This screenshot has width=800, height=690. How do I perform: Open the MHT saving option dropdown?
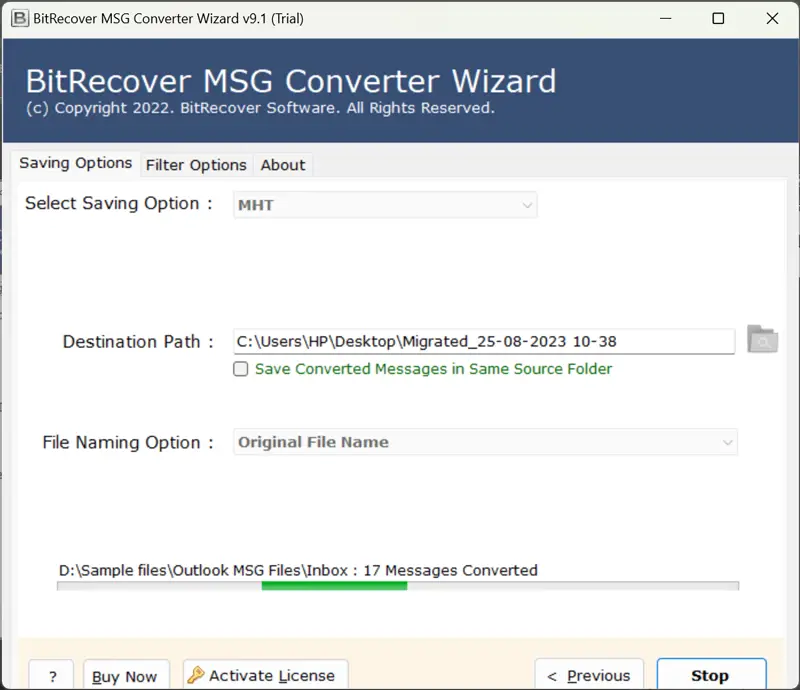385,204
